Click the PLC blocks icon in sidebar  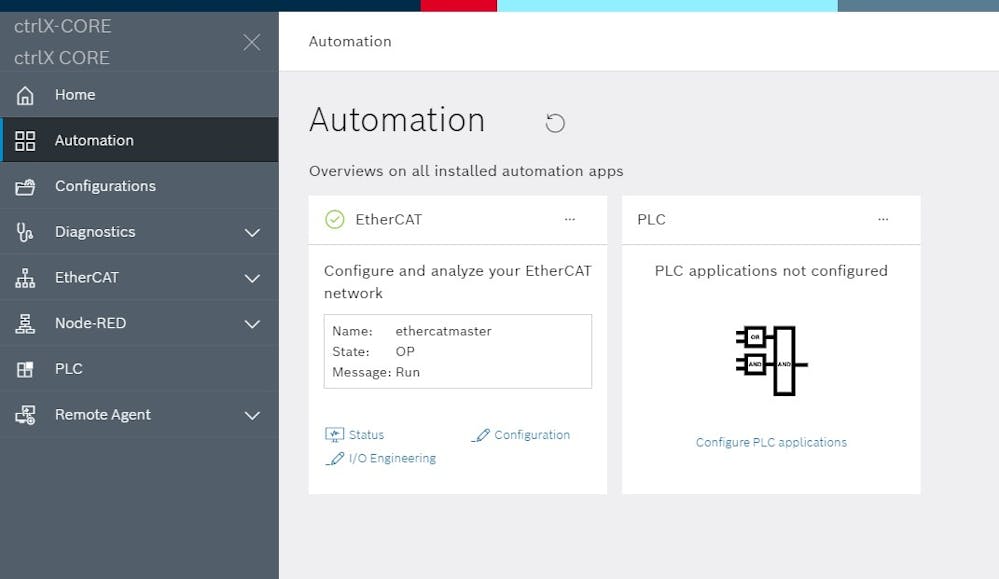25,369
